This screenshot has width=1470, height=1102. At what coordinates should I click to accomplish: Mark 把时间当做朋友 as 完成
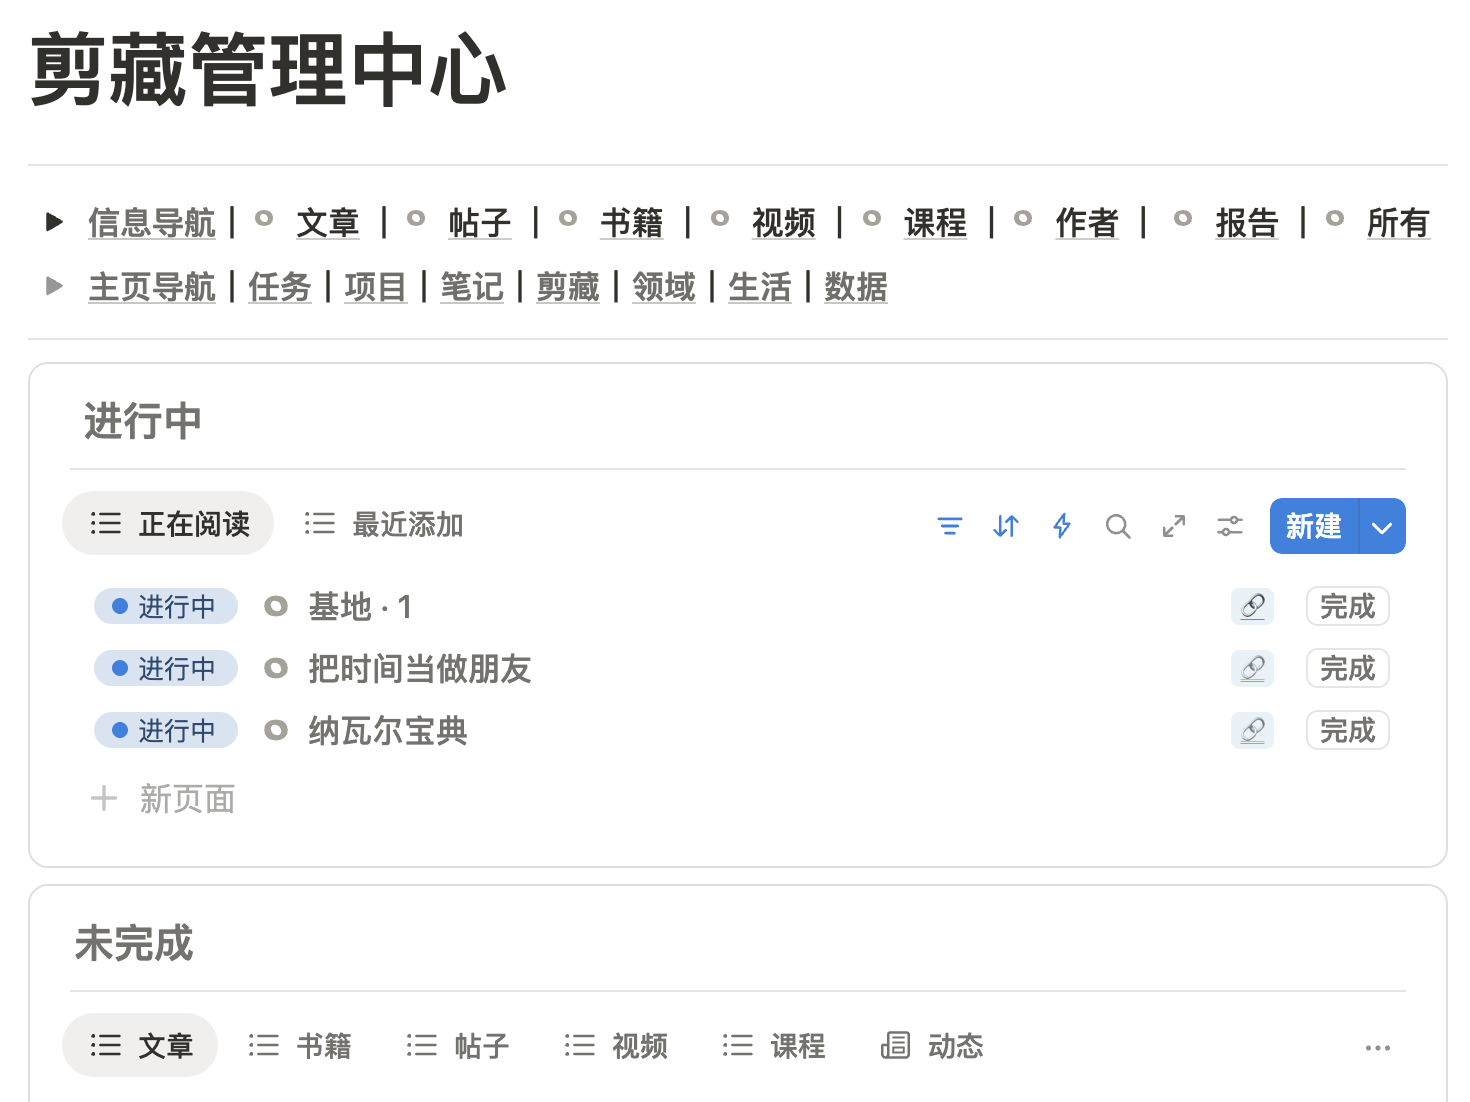click(x=1347, y=669)
